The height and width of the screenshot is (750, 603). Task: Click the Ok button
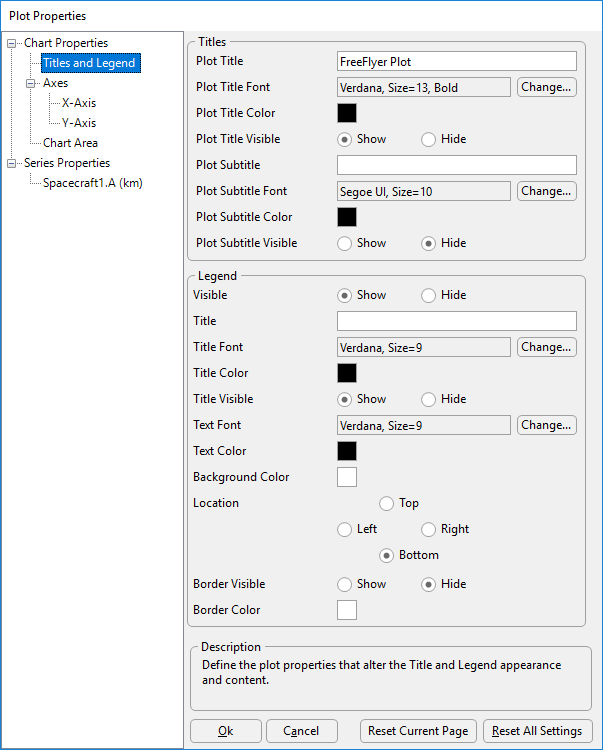click(226, 731)
